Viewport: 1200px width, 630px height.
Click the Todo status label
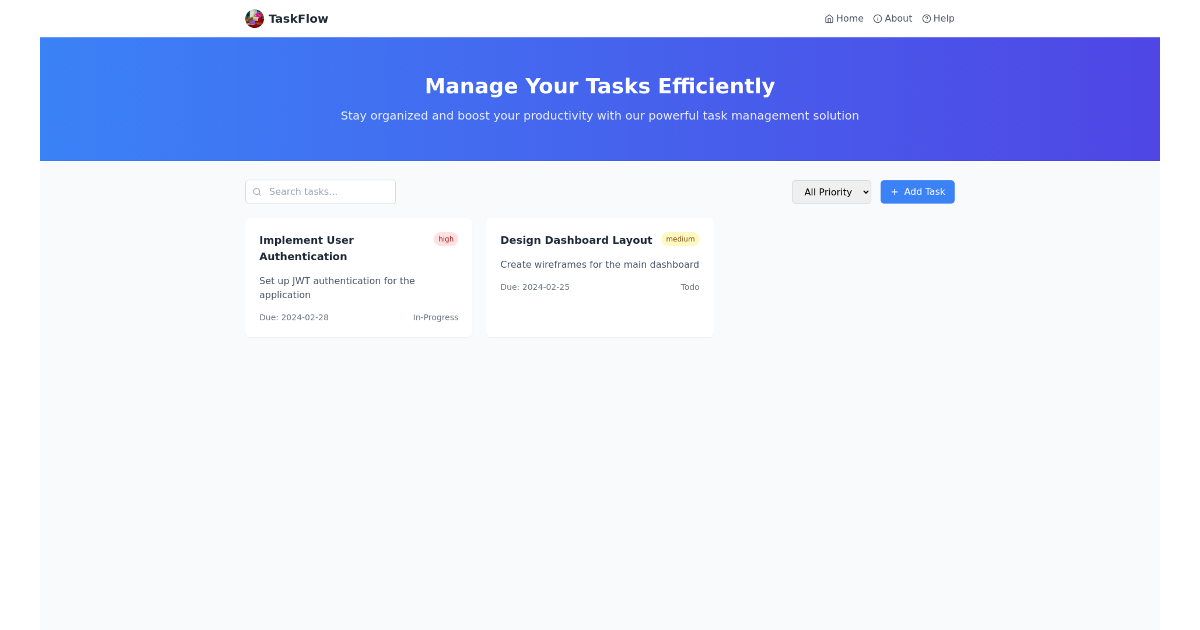pyautogui.click(x=690, y=287)
